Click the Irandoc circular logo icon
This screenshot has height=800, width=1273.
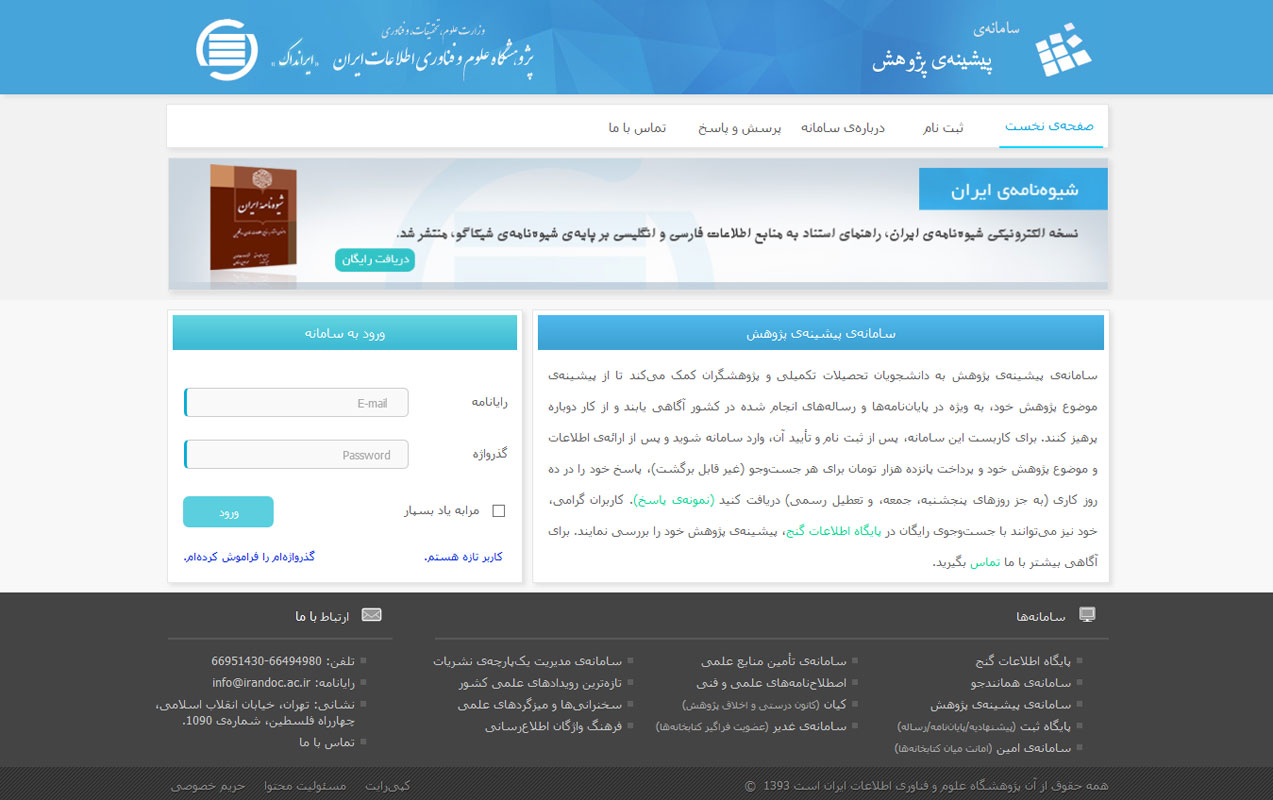click(227, 49)
